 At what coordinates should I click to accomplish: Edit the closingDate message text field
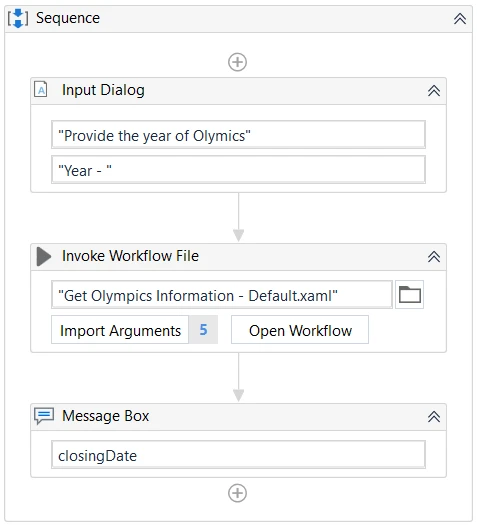238,455
